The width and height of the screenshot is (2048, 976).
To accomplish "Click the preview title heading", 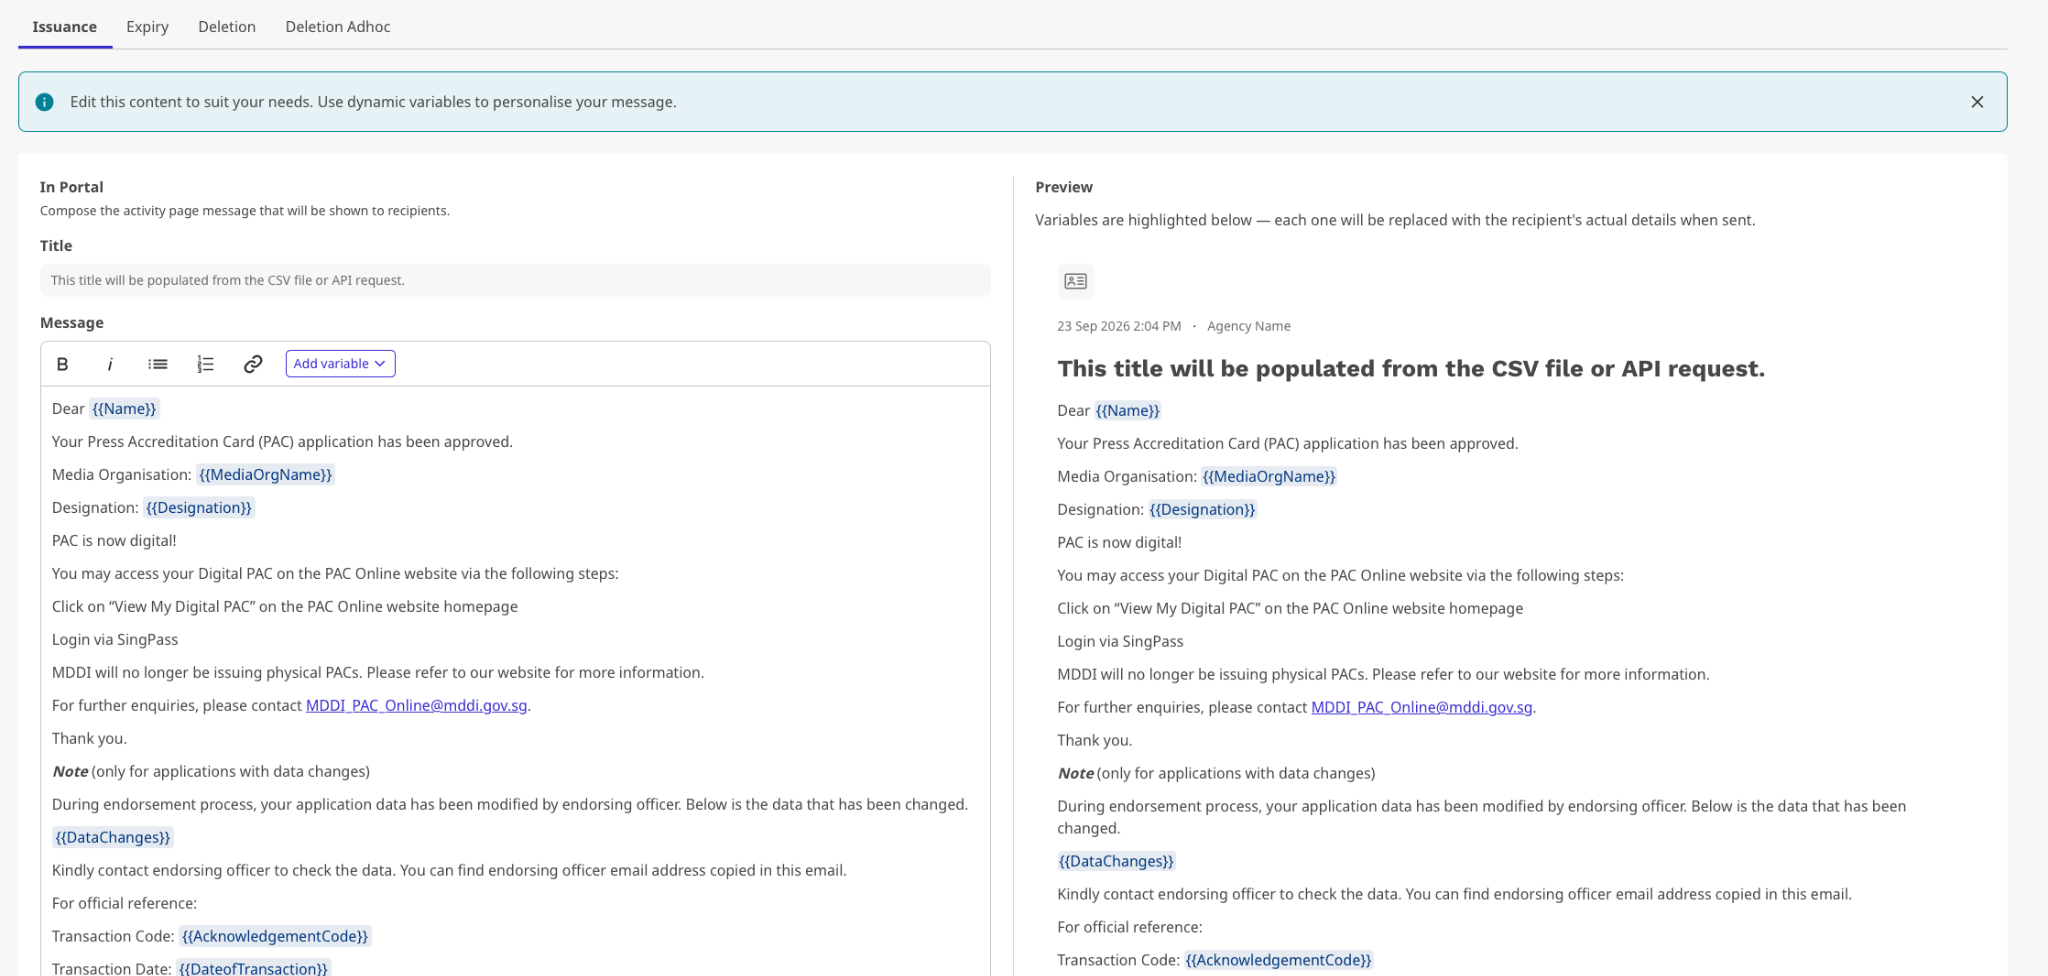I will [1411, 369].
